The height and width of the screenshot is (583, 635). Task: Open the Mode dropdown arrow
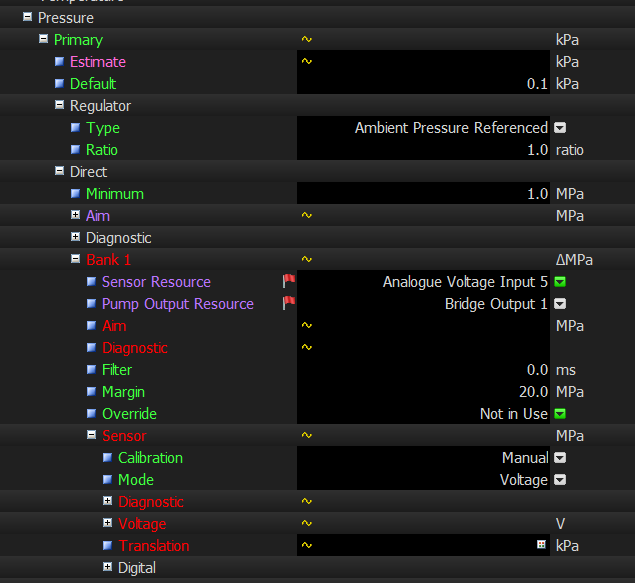(560, 480)
